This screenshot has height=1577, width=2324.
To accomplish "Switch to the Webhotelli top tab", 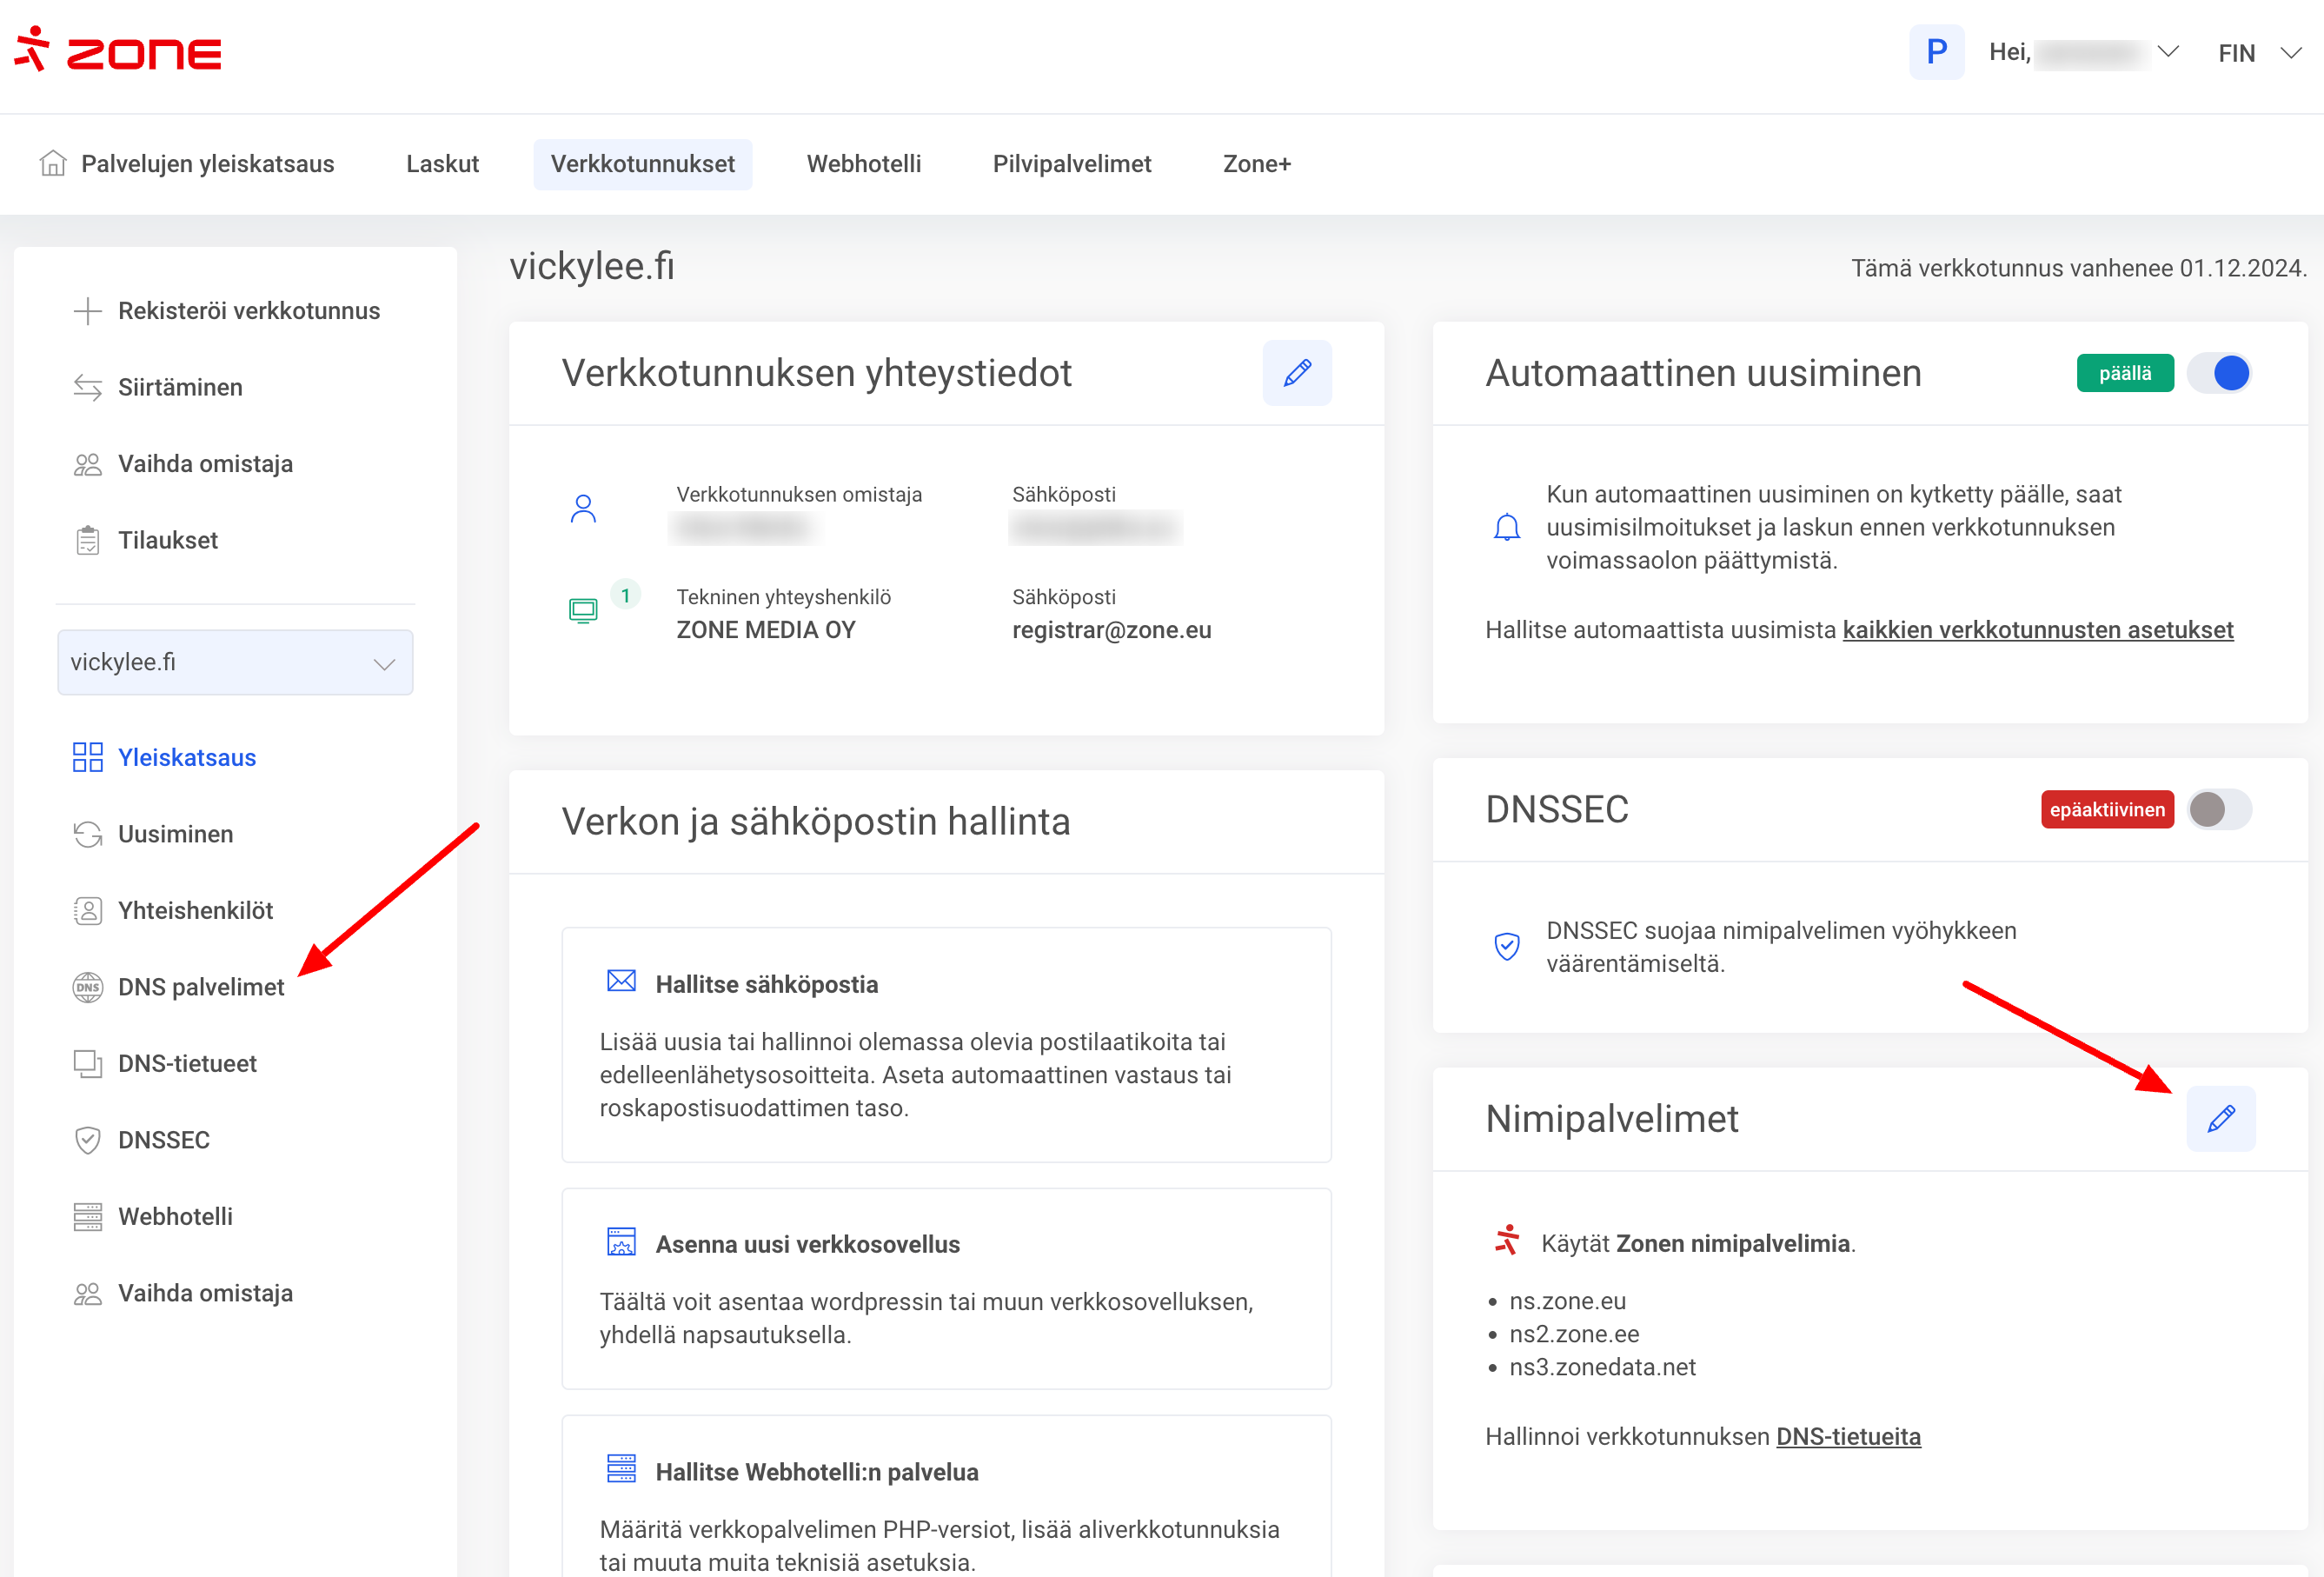I will (863, 164).
